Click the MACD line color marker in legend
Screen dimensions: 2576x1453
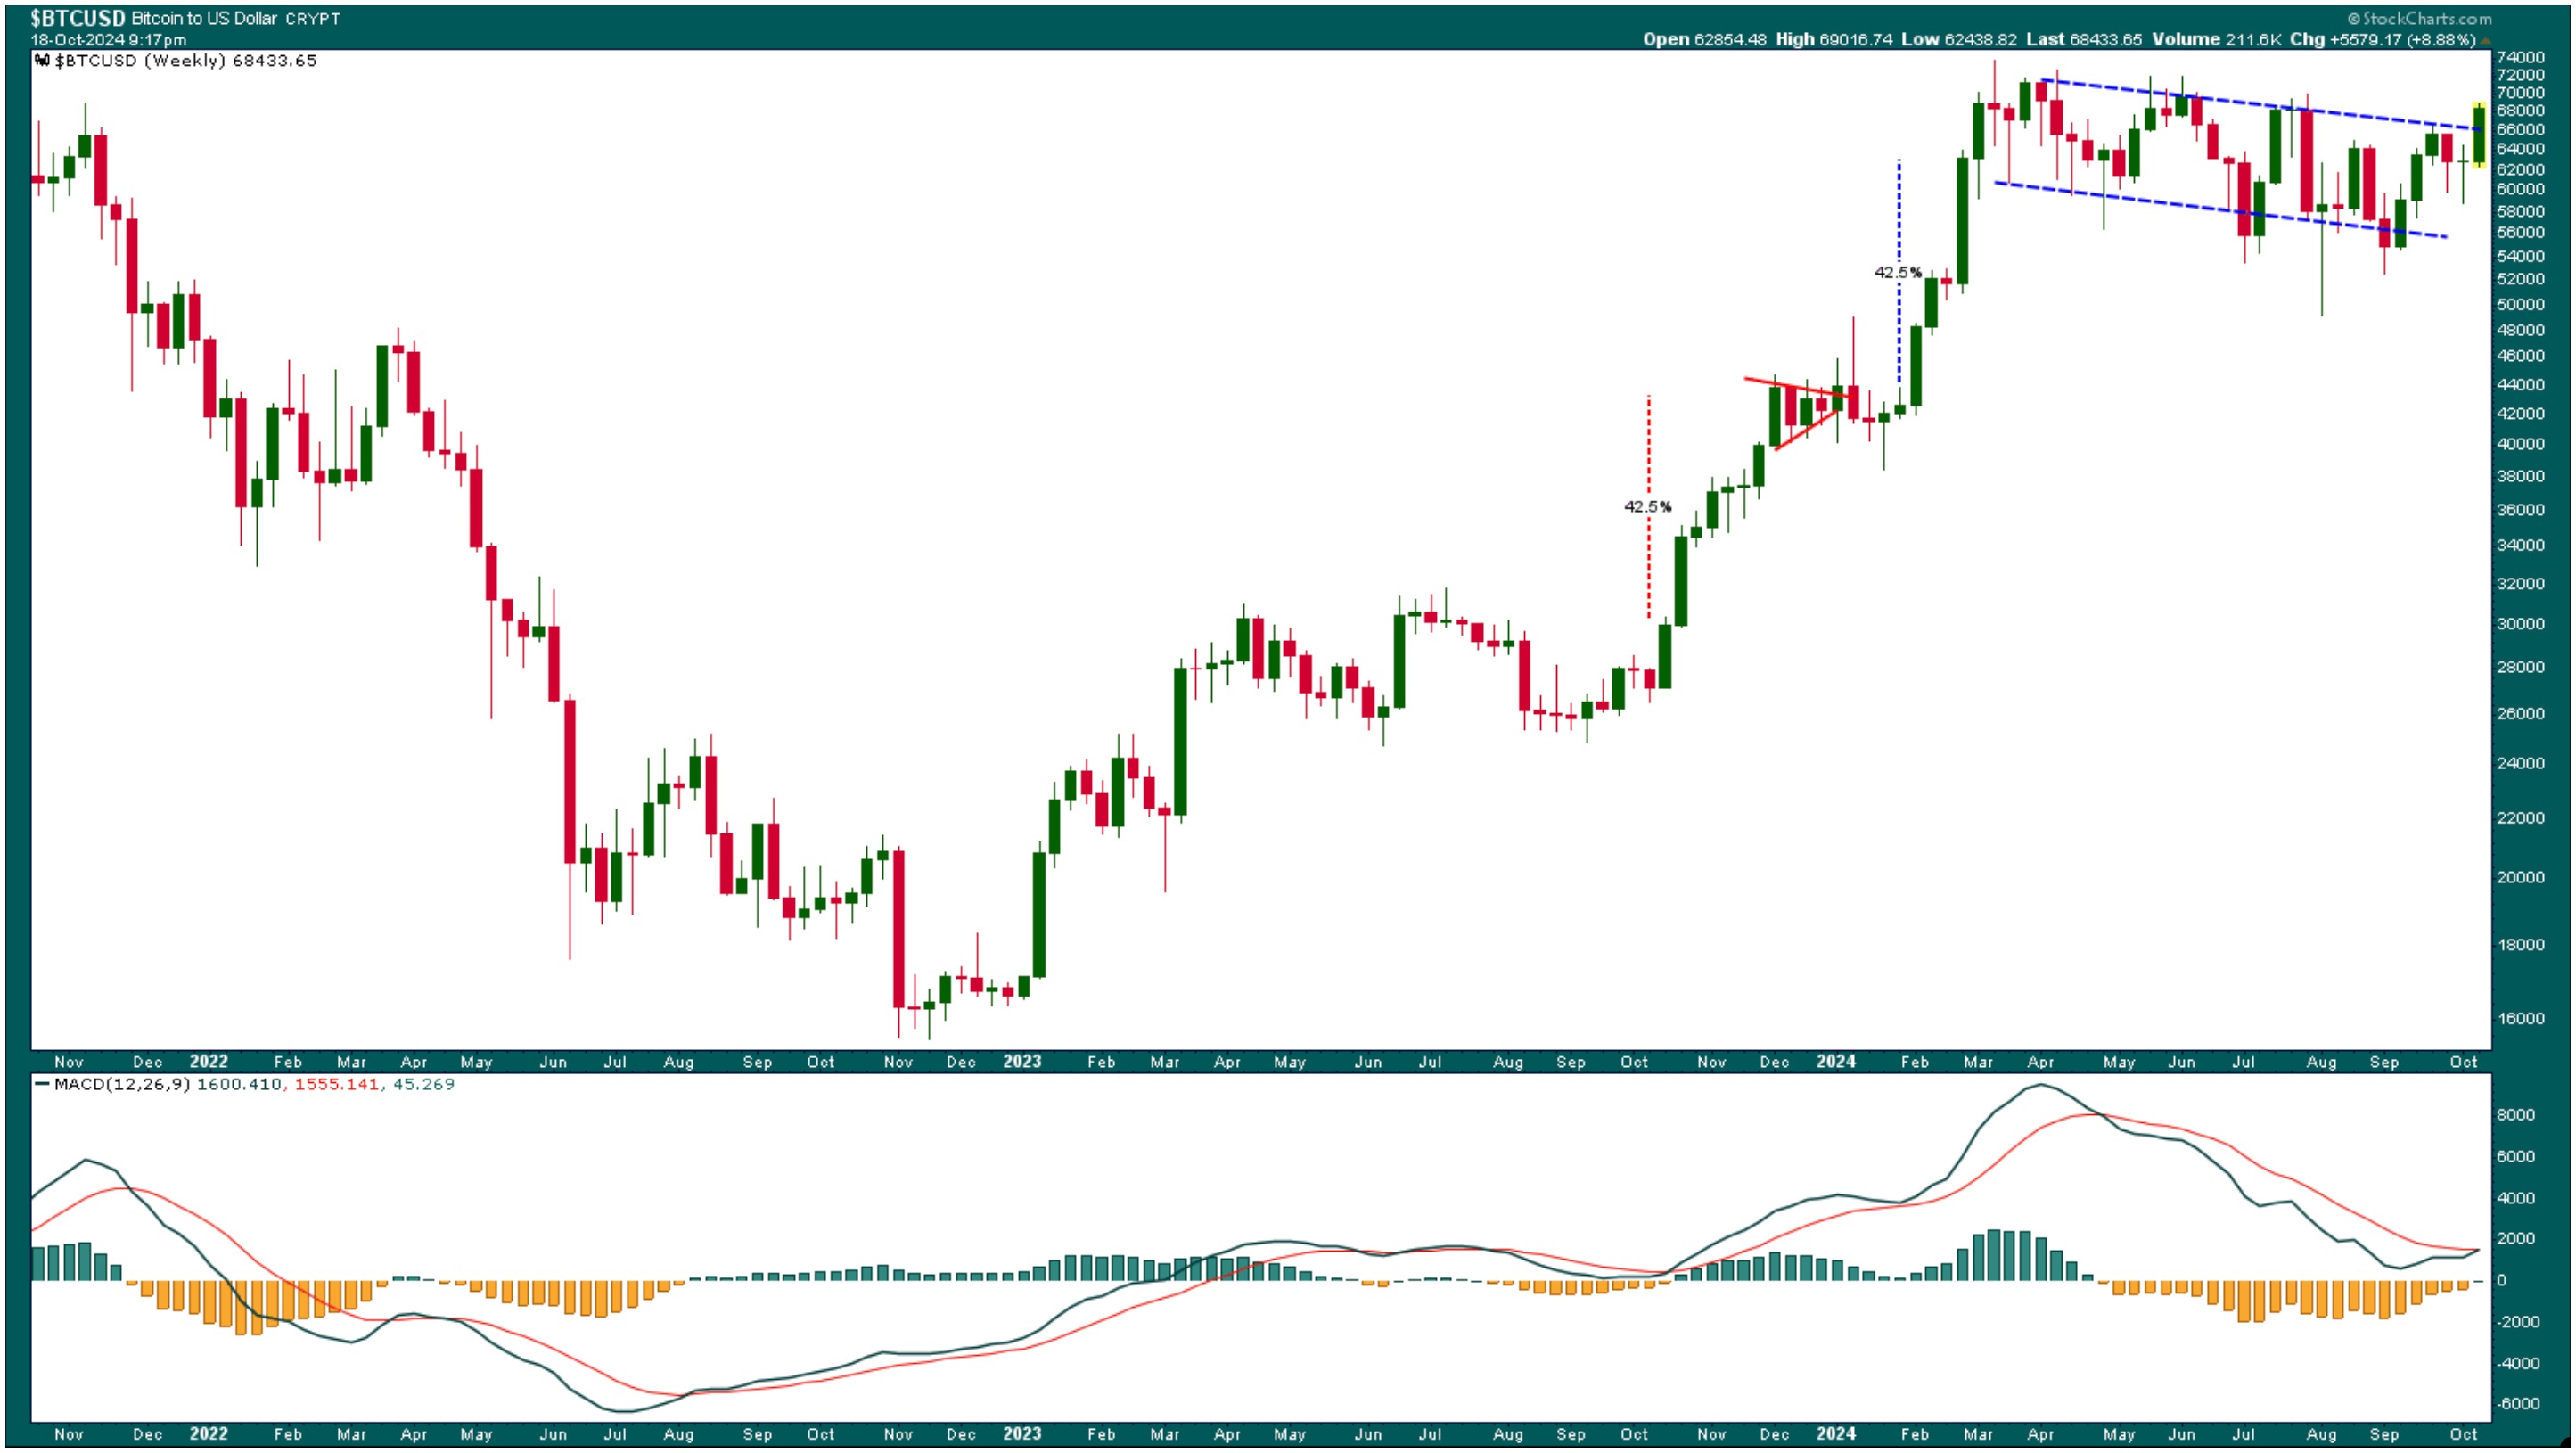tap(42, 1084)
